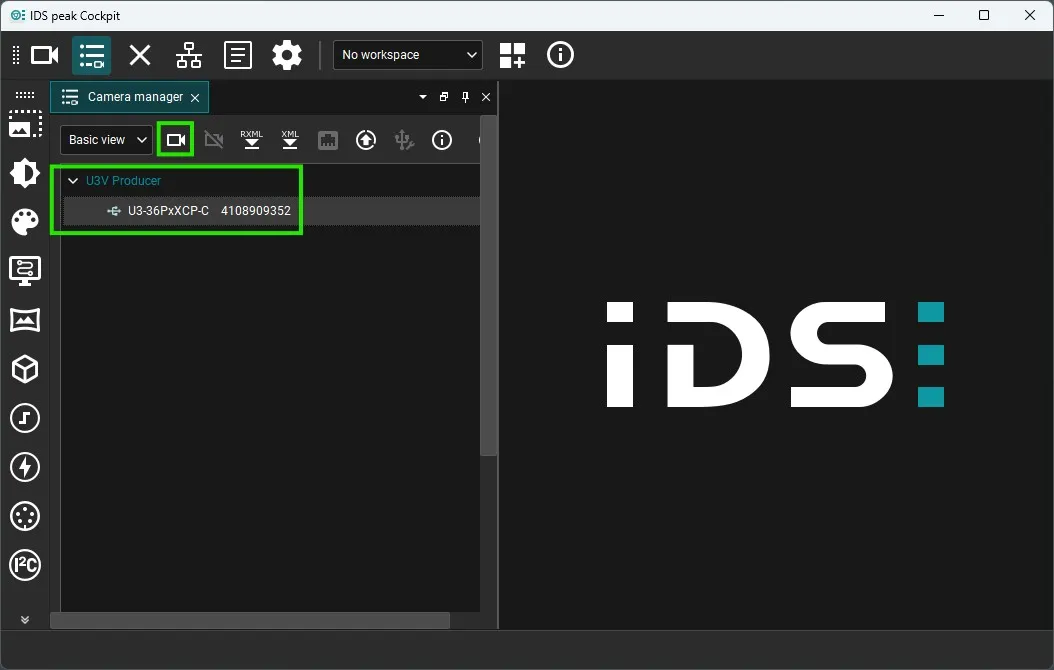Collapse the U3V Producer tree node

tap(73, 181)
